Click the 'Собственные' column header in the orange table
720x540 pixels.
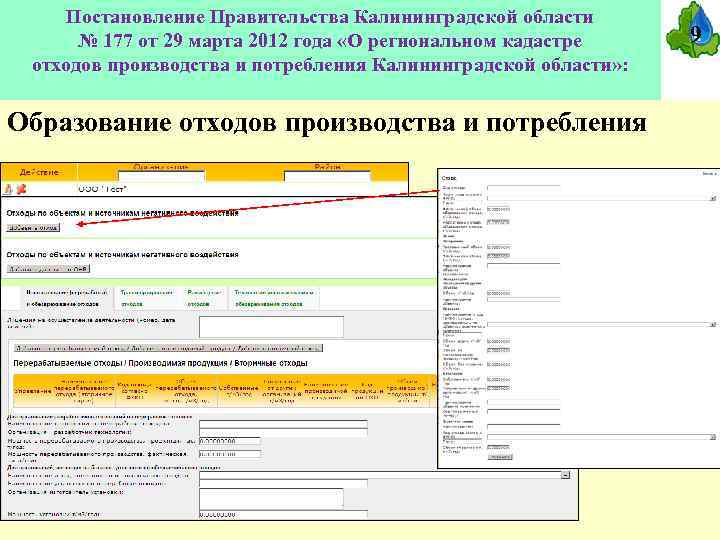pyautogui.click(x=238, y=391)
